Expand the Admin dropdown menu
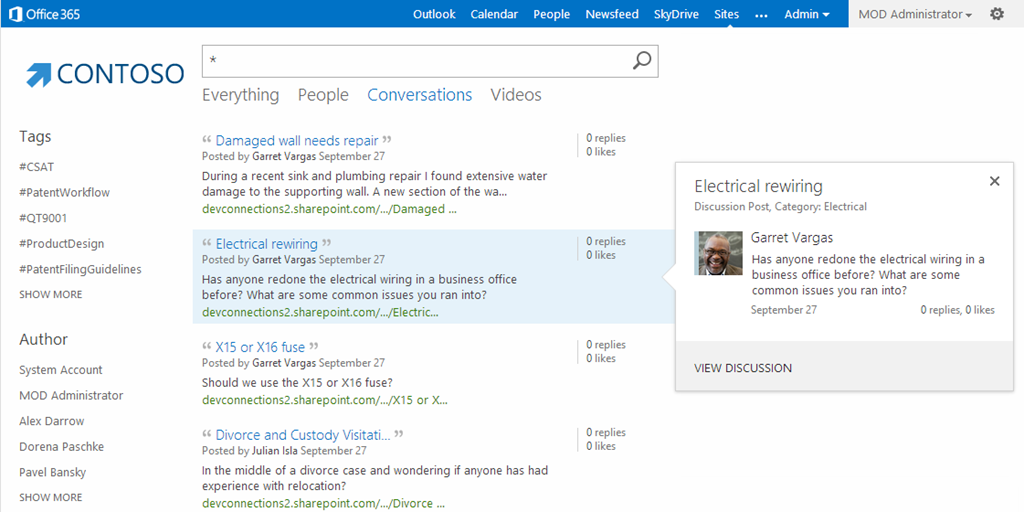The image size is (1024, 512). pos(807,14)
